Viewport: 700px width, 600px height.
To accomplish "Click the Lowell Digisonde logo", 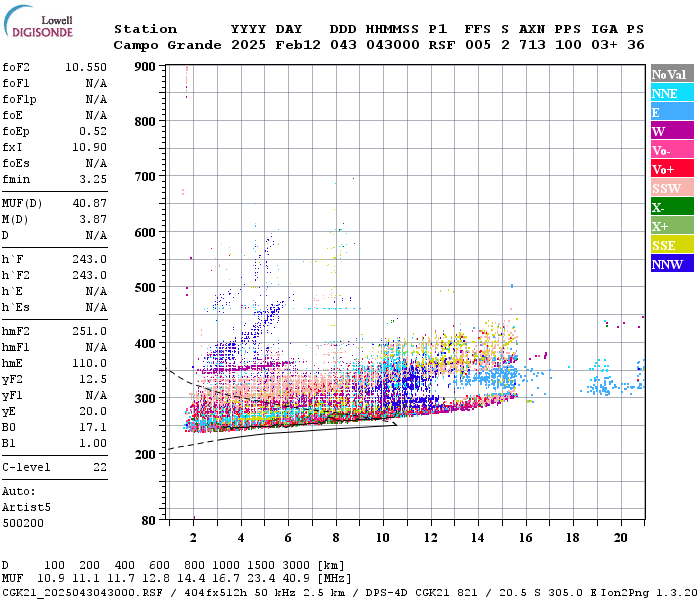I will pos(38,21).
